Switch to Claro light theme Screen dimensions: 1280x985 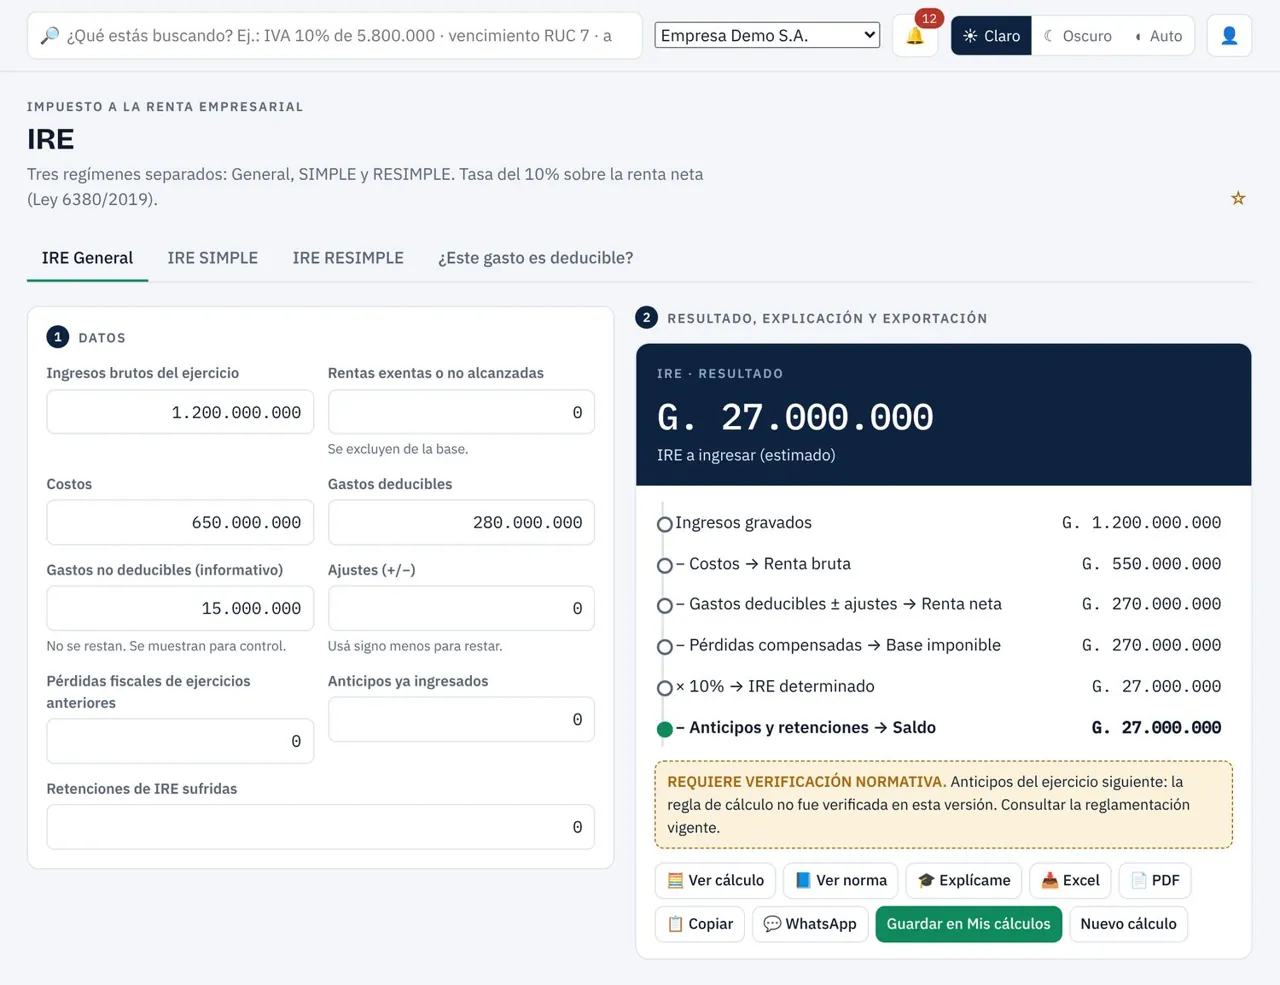coord(991,36)
